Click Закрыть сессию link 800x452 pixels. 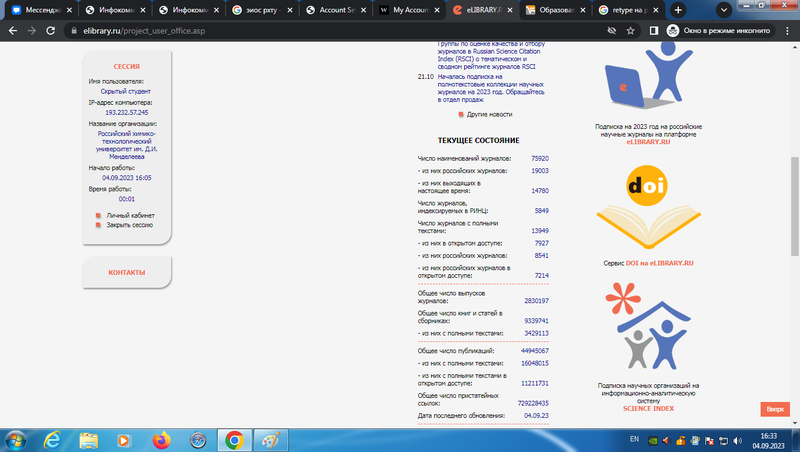pos(130,225)
